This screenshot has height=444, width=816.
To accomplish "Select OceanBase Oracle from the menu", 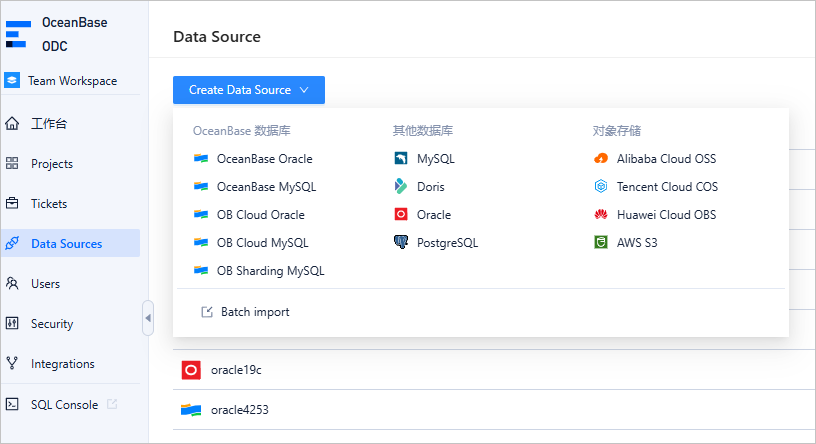I will [264, 159].
